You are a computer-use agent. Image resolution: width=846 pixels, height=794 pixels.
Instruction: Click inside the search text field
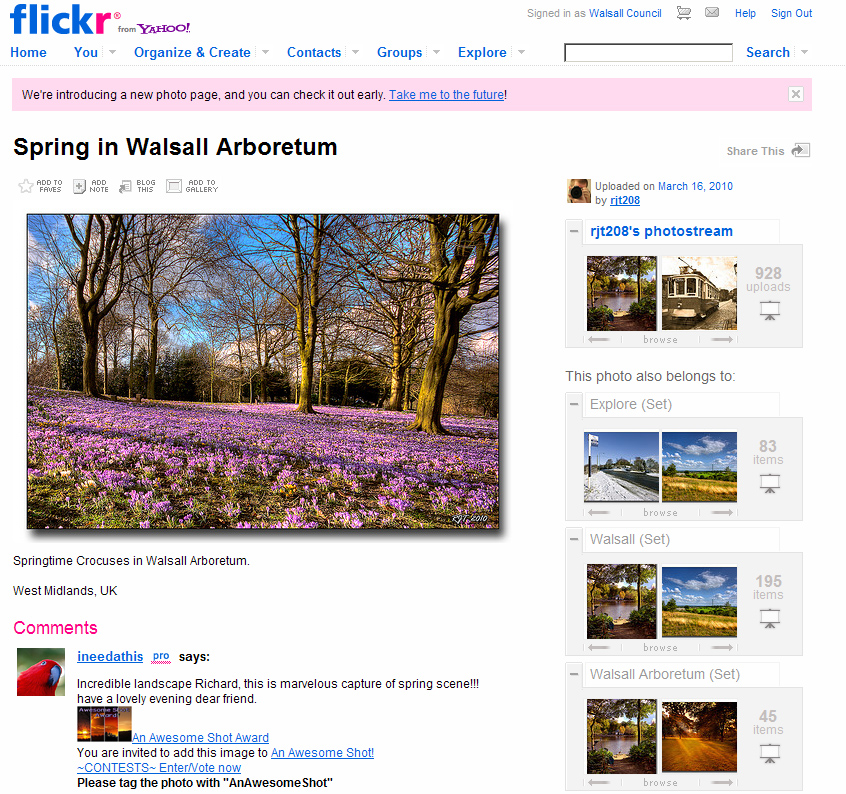click(x=648, y=53)
